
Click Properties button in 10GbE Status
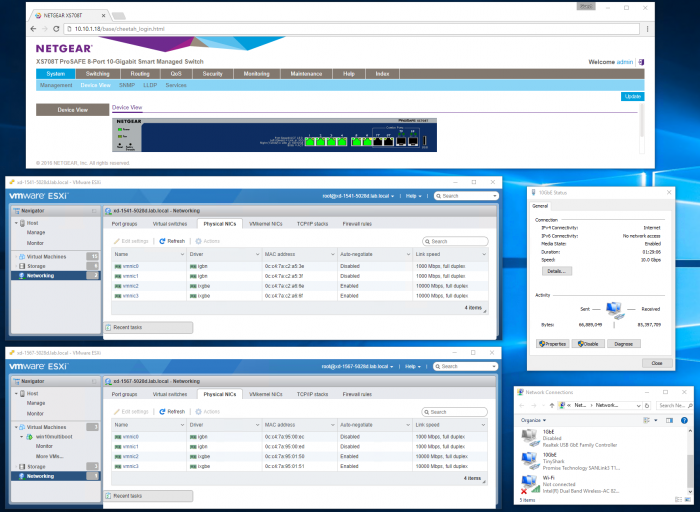[x=552, y=344]
